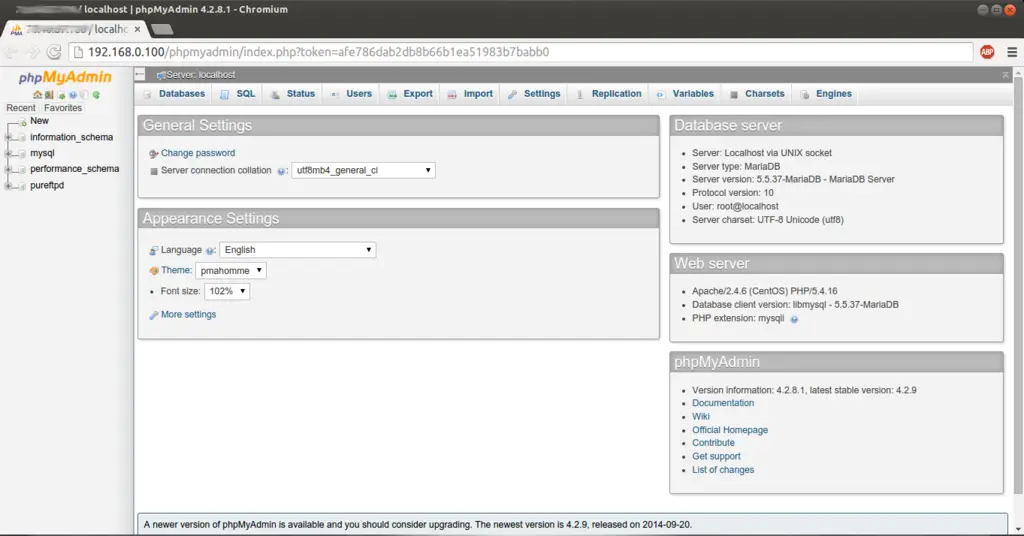Image resolution: width=1024 pixels, height=536 pixels.
Task: Click the Databases tab icon
Action: 148,95
